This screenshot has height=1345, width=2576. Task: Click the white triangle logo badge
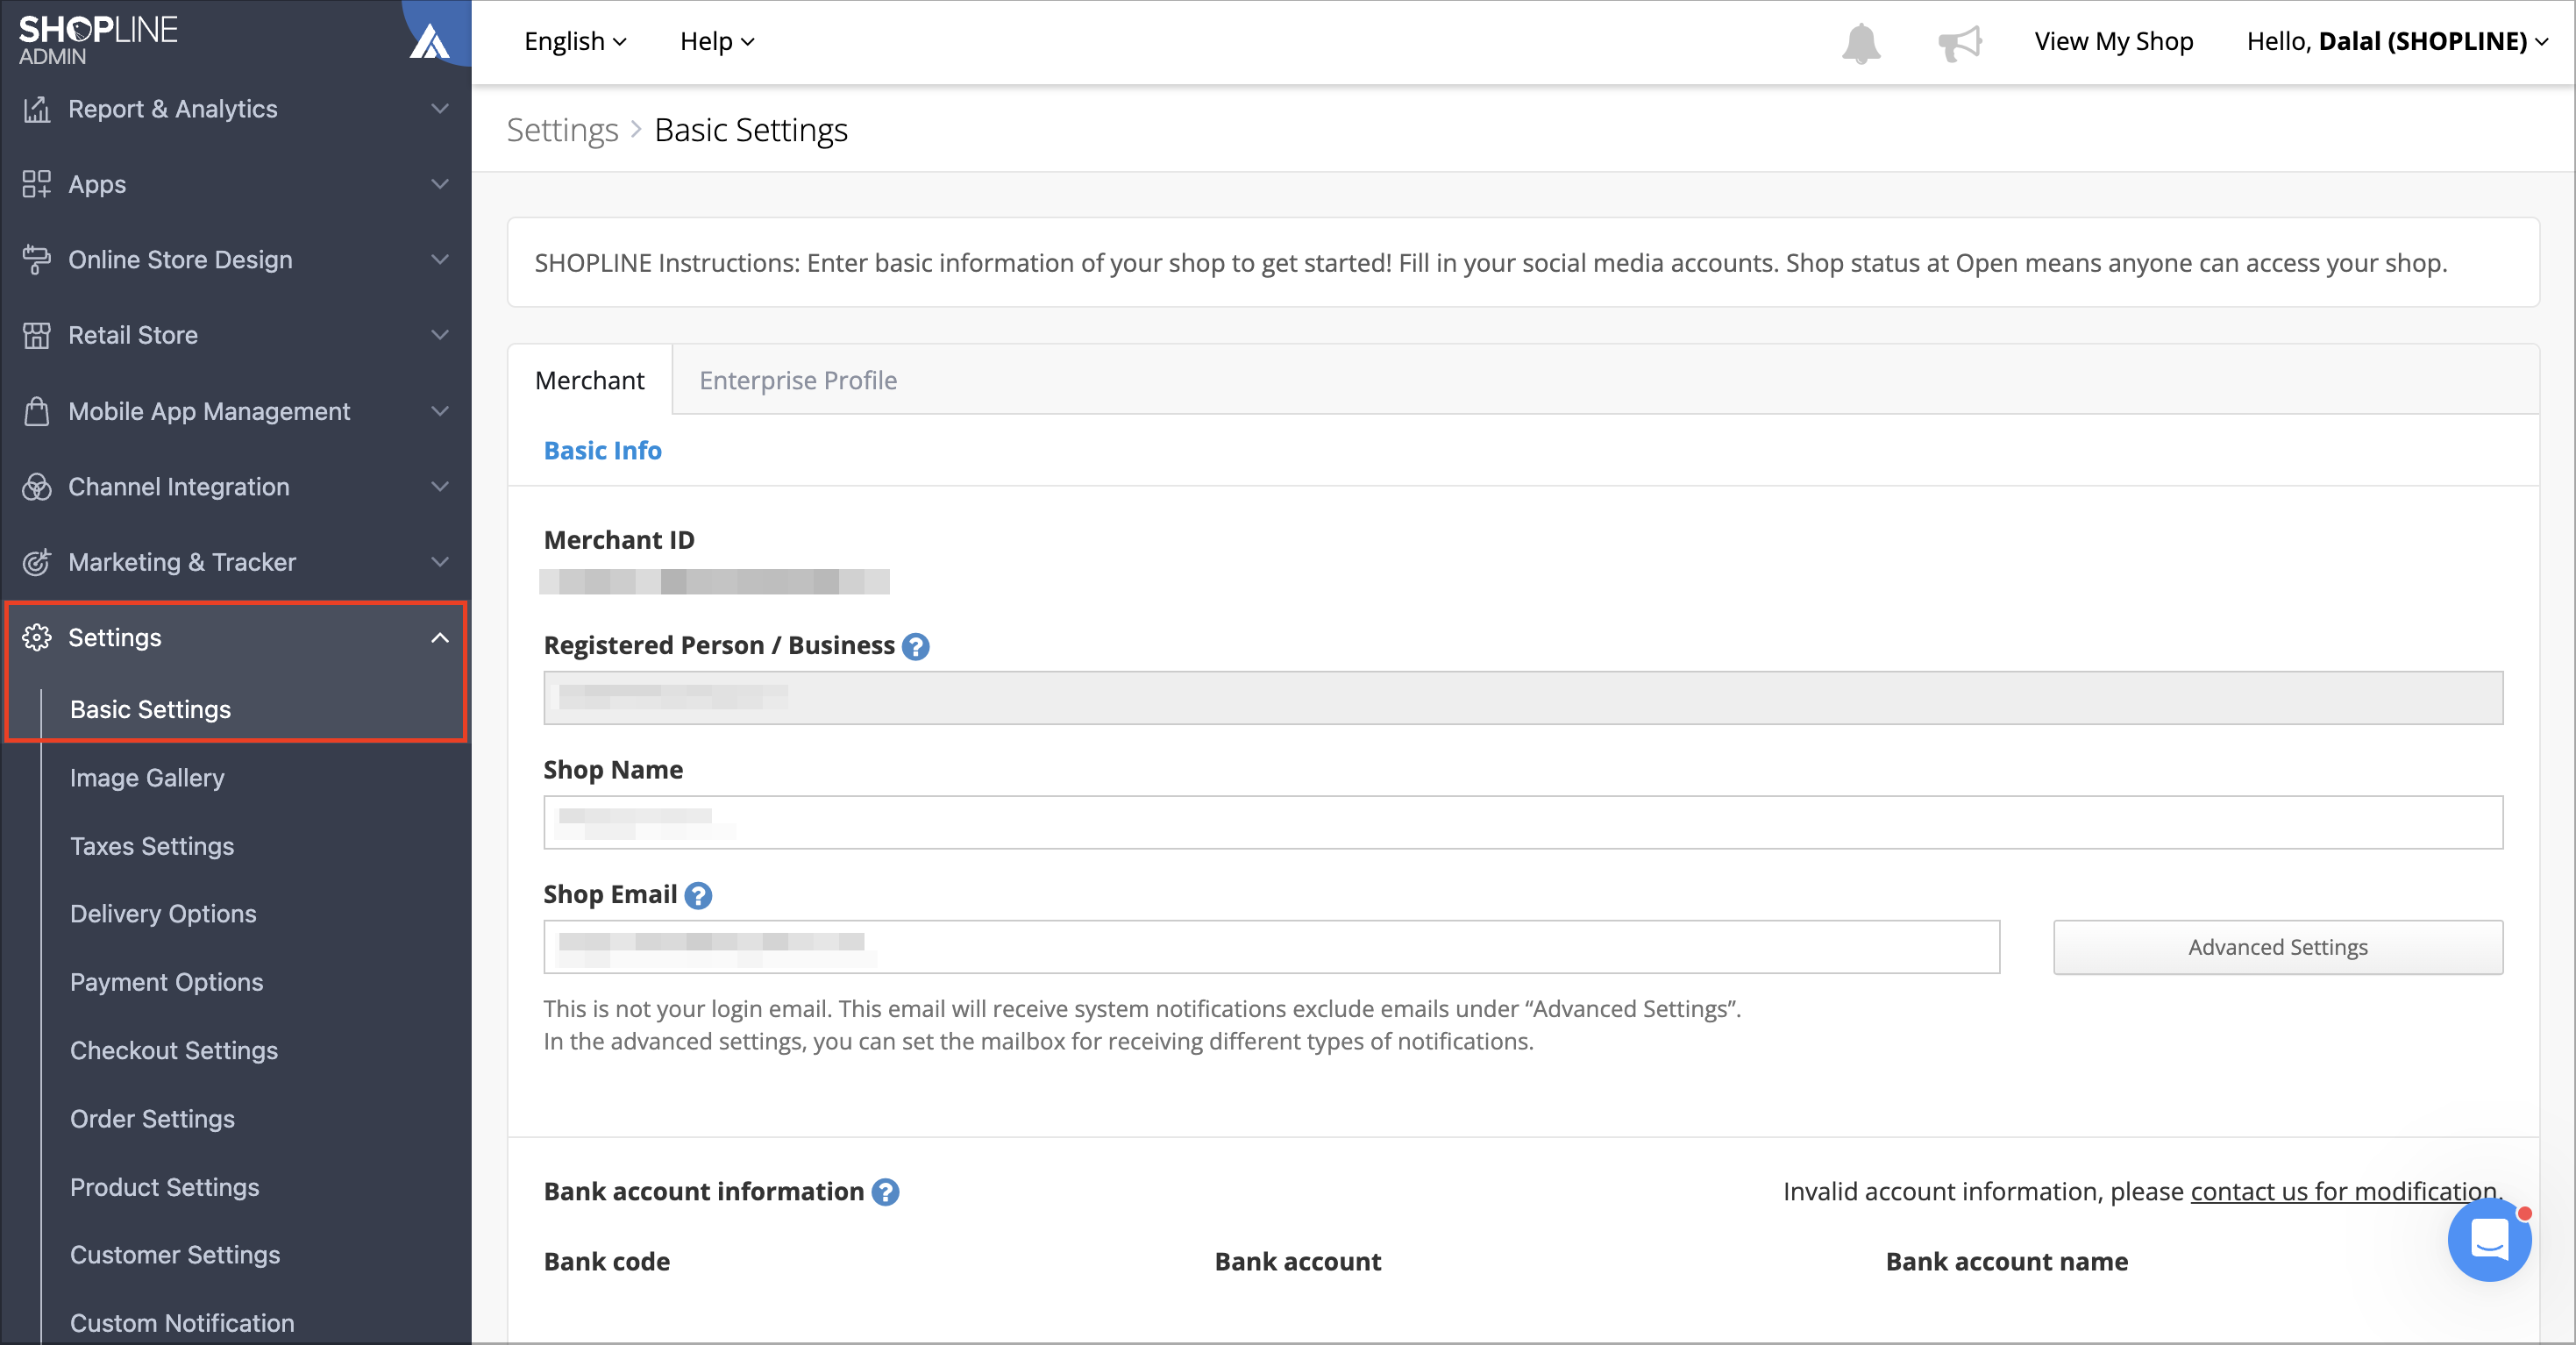click(x=430, y=42)
